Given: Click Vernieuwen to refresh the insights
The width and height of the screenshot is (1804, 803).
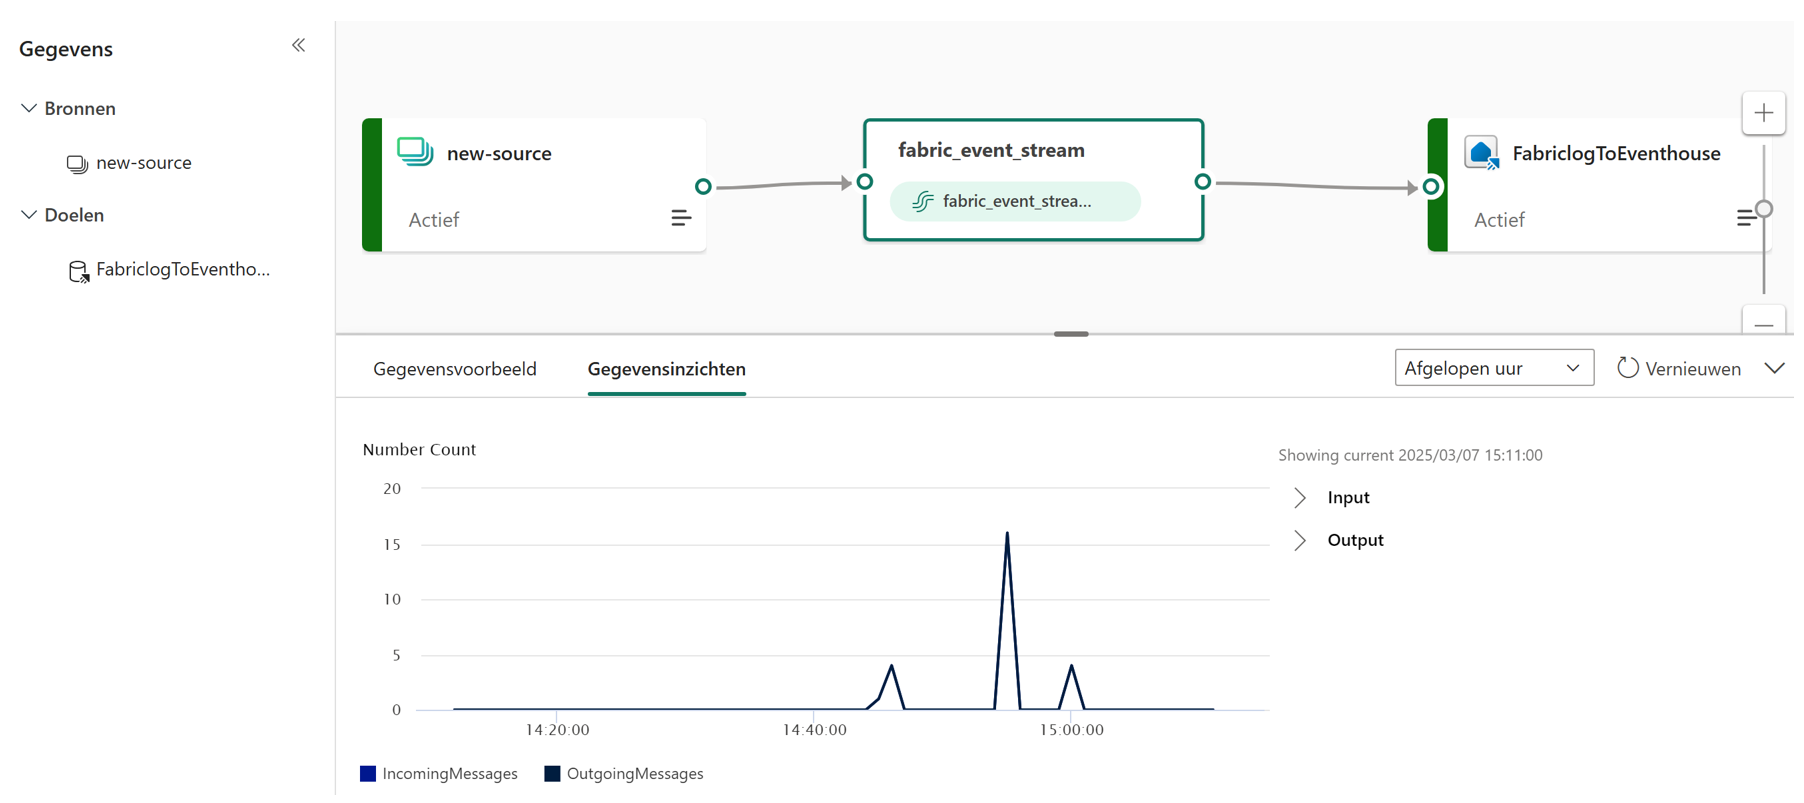Looking at the screenshot, I should (x=1679, y=369).
